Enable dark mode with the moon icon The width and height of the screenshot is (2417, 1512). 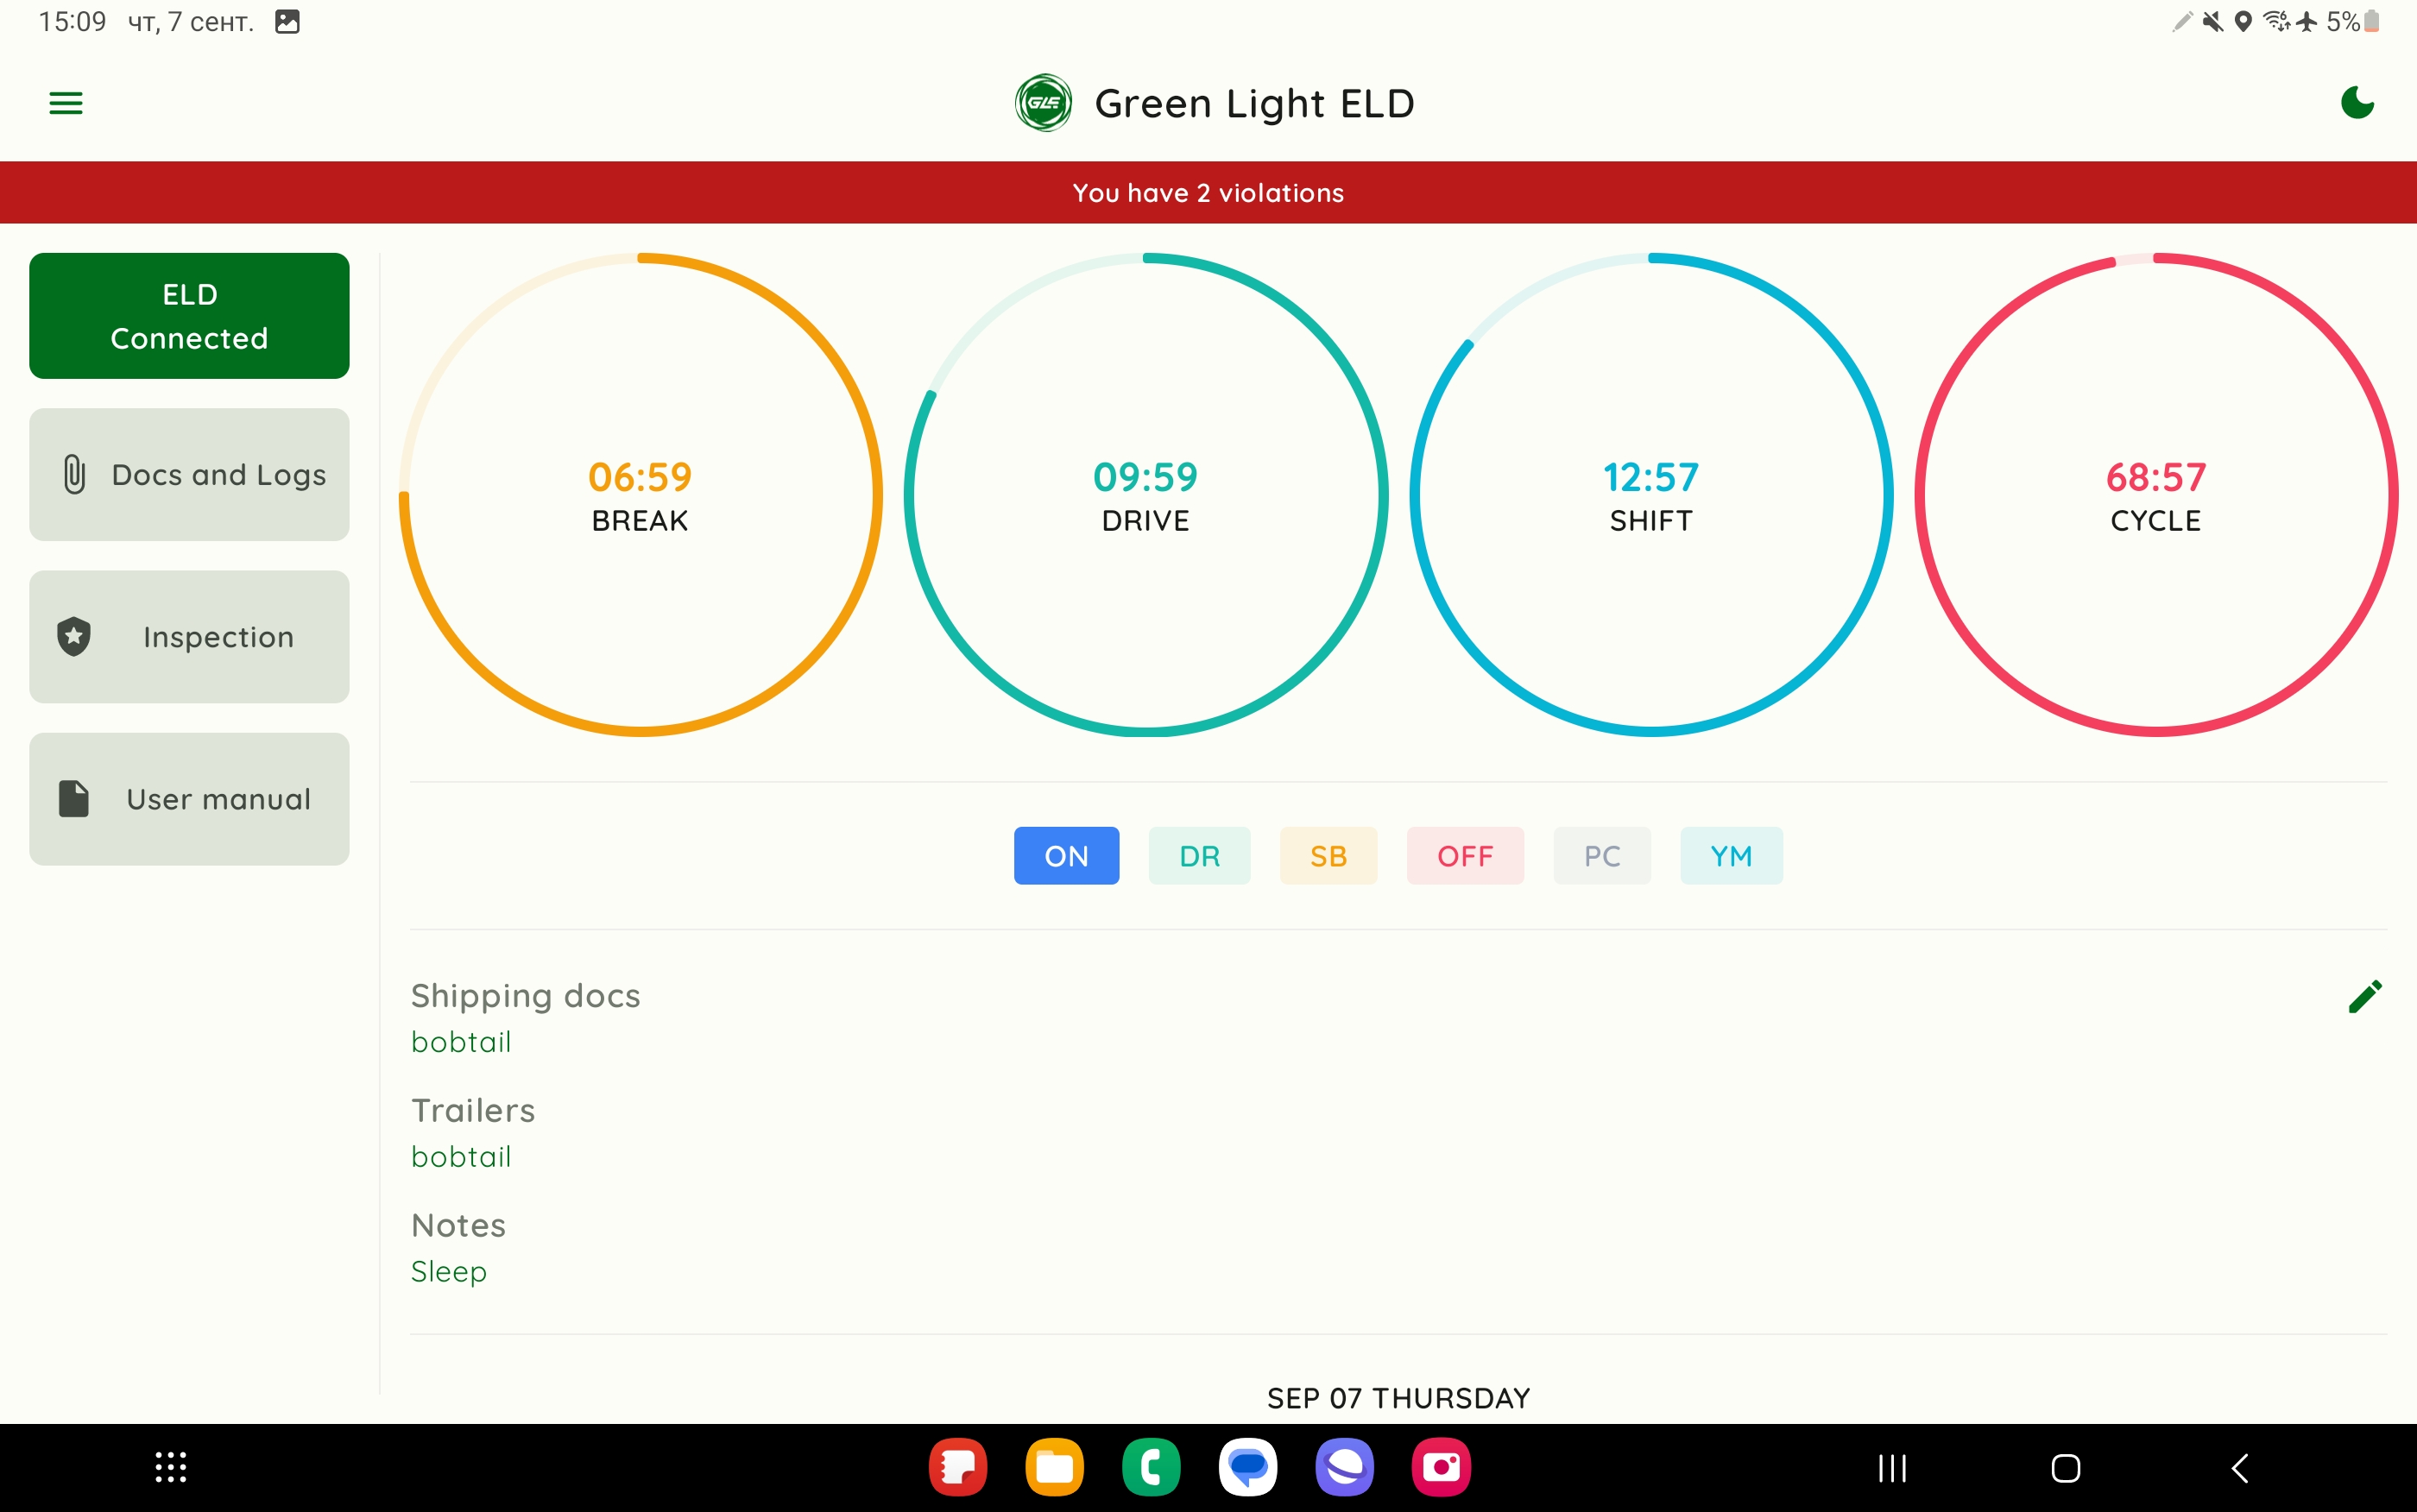point(2356,102)
